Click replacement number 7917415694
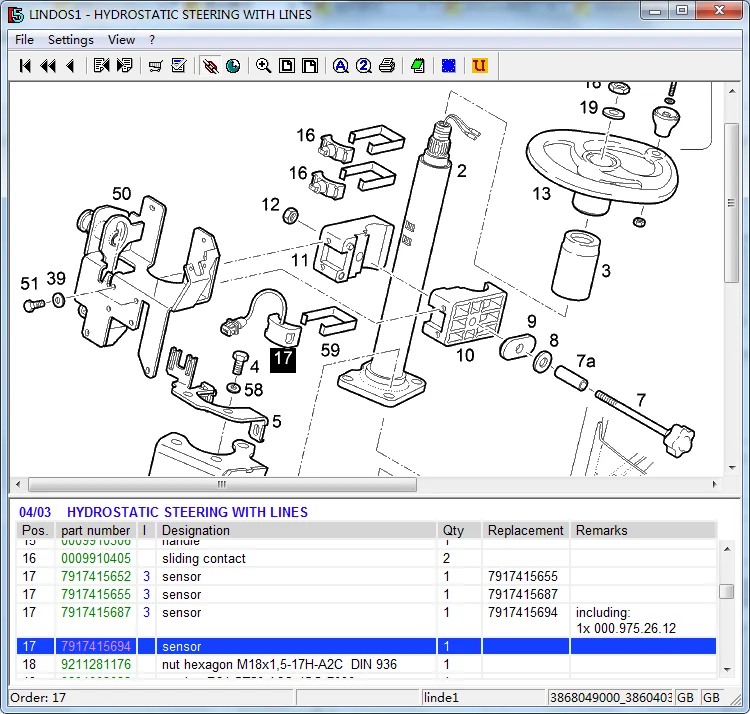Image resolution: width=750 pixels, height=714 pixels. [523, 613]
